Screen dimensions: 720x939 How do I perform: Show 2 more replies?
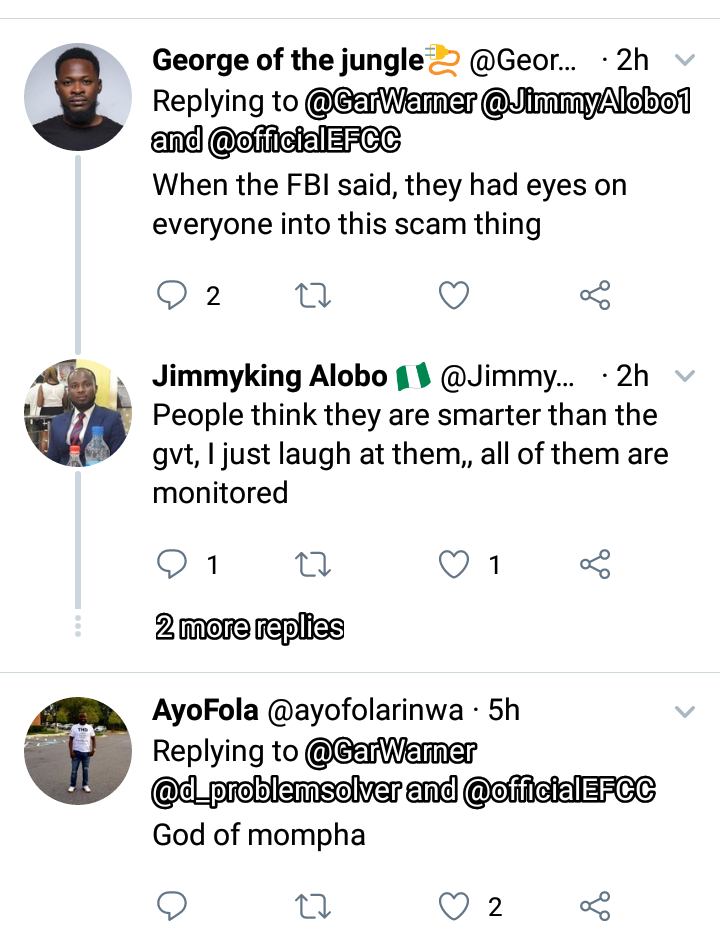click(x=249, y=628)
